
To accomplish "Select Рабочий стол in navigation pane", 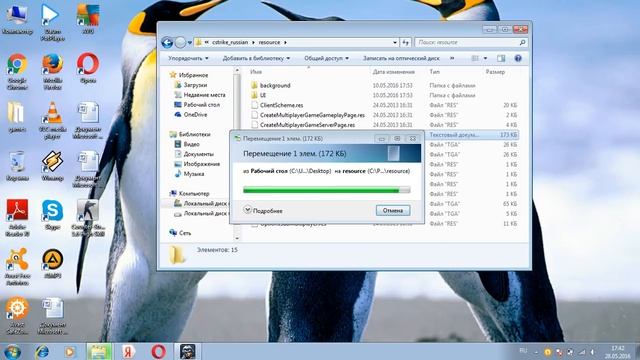I will tap(197, 104).
